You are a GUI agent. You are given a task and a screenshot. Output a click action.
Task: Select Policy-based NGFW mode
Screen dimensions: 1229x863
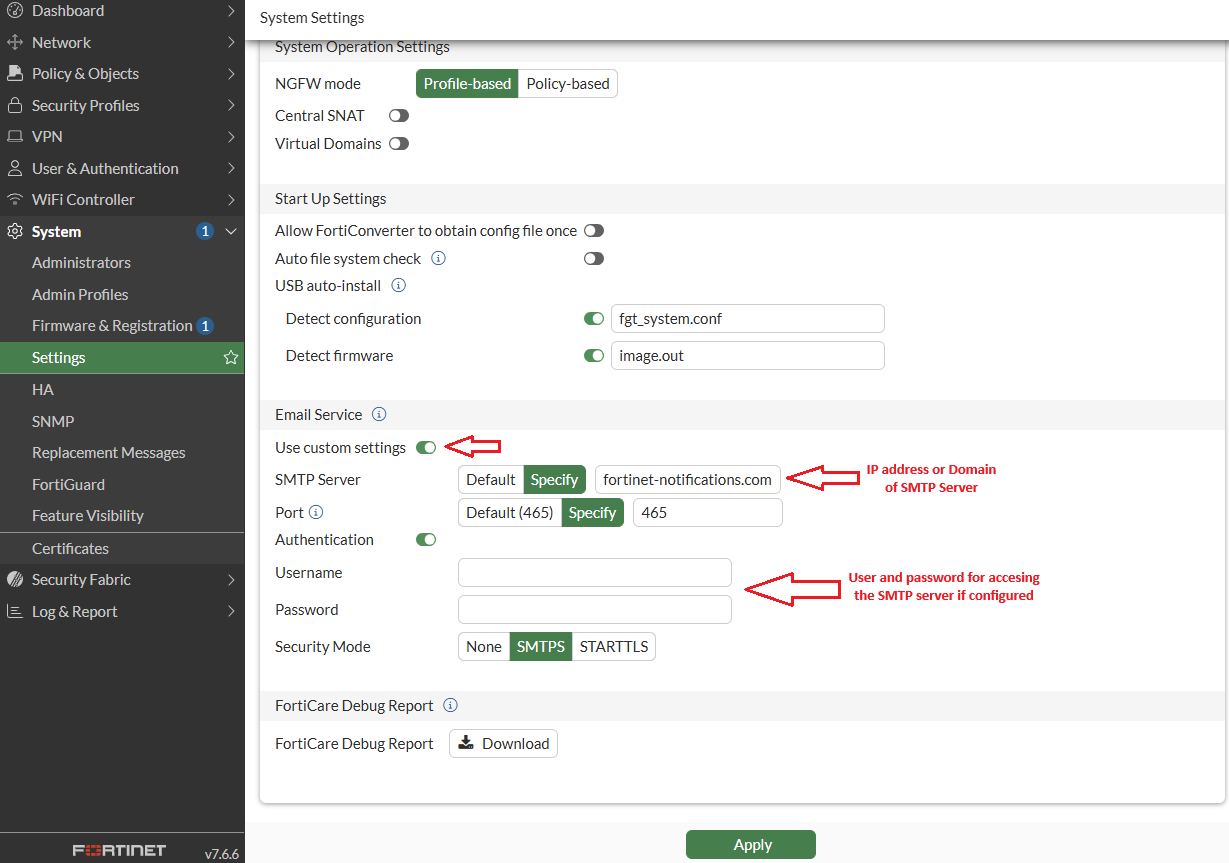point(568,84)
